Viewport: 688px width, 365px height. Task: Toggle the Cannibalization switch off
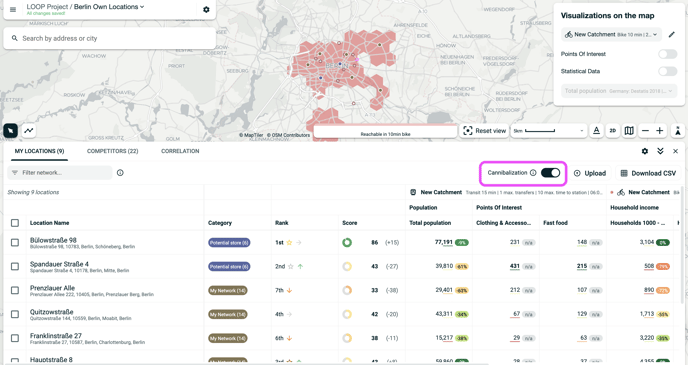(x=550, y=173)
